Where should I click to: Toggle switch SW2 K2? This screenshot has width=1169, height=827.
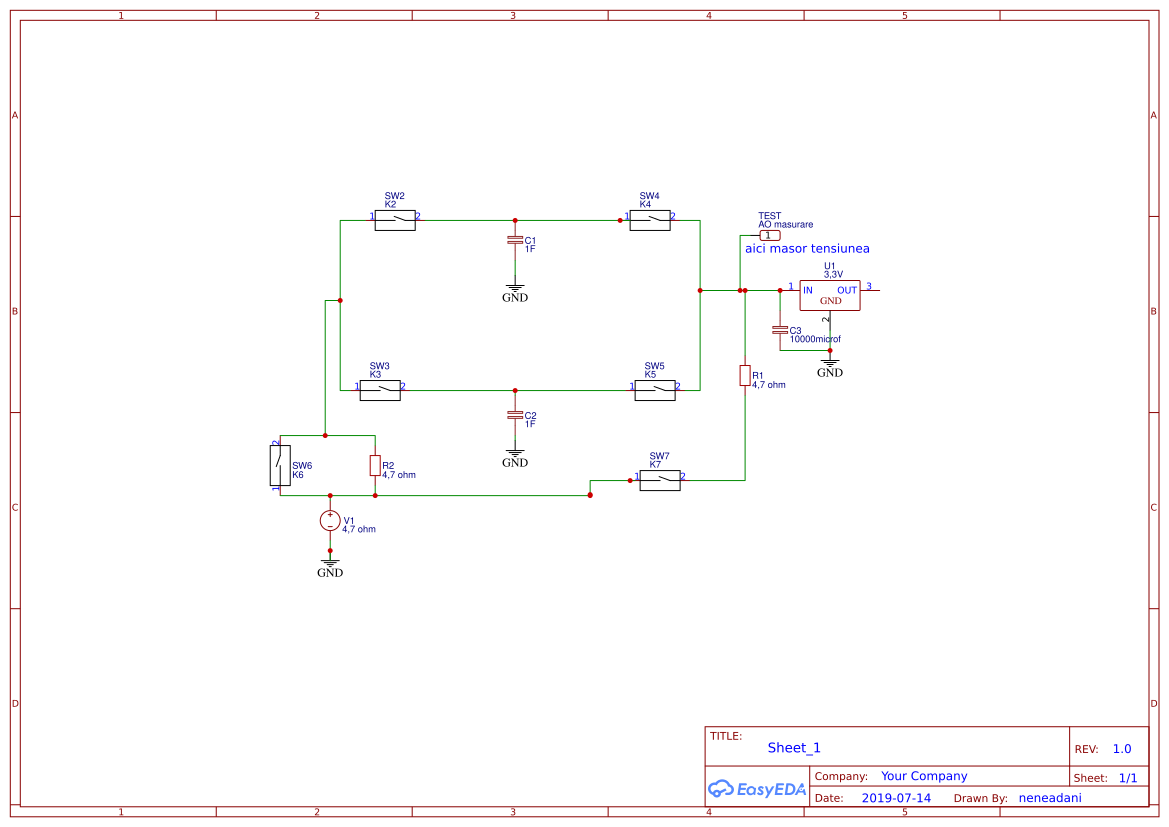[394, 220]
